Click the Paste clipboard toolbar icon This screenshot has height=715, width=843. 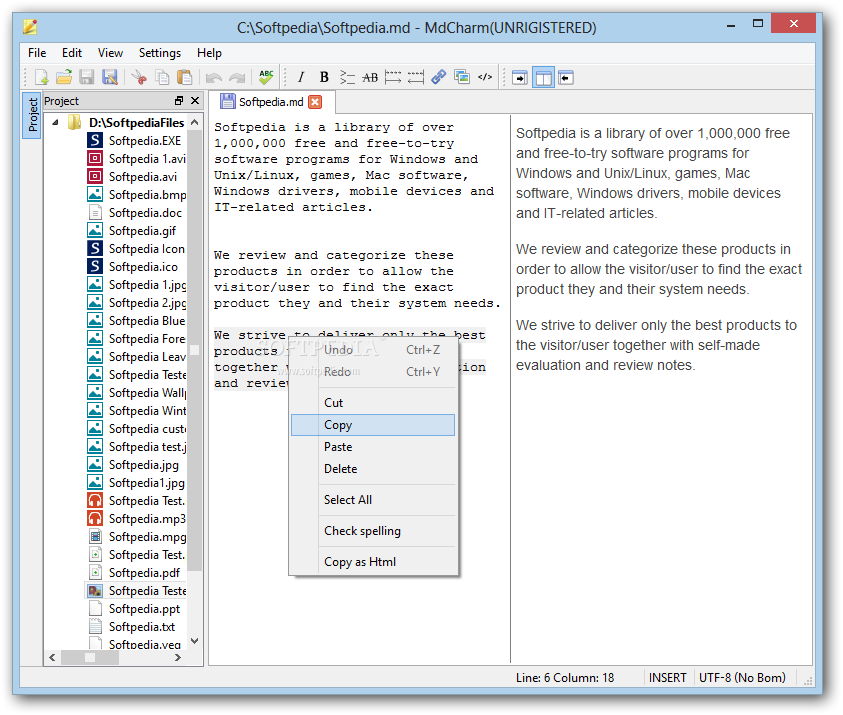[184, 77]
